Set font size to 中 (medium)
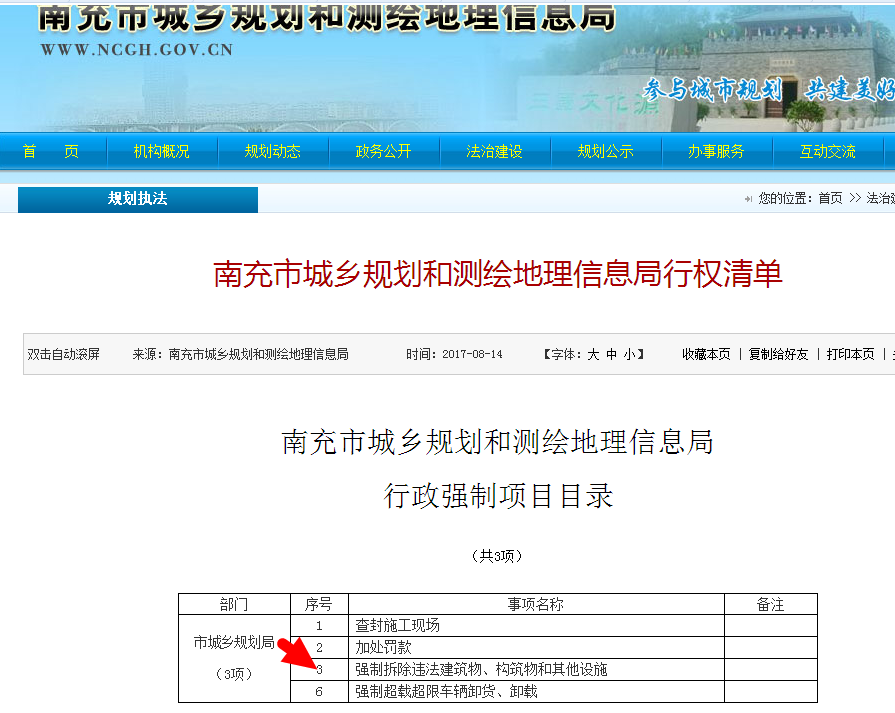Viewport: 895px width, 713px height. tap(611, 355)
